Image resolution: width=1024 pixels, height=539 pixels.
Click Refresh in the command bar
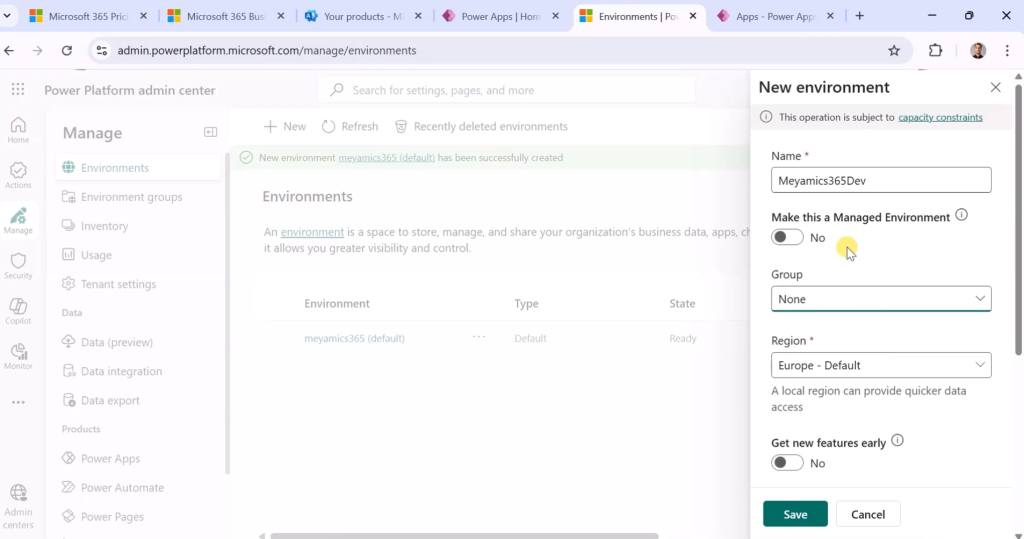click(x=350, y=126)
